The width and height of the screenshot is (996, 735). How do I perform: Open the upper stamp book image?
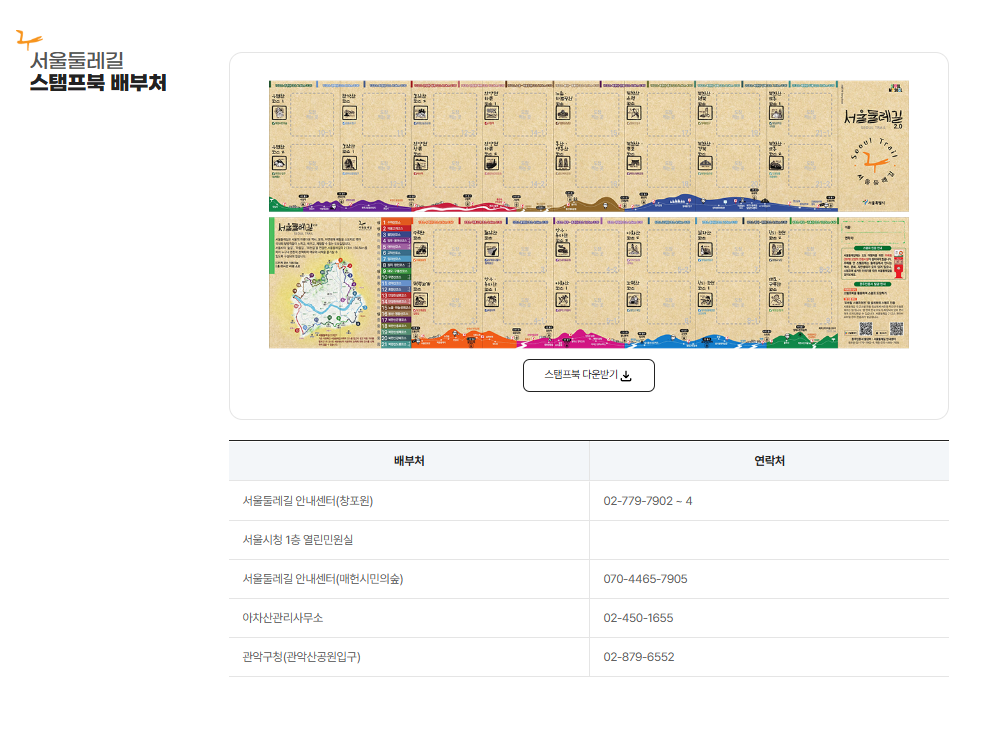coord(588,146)
